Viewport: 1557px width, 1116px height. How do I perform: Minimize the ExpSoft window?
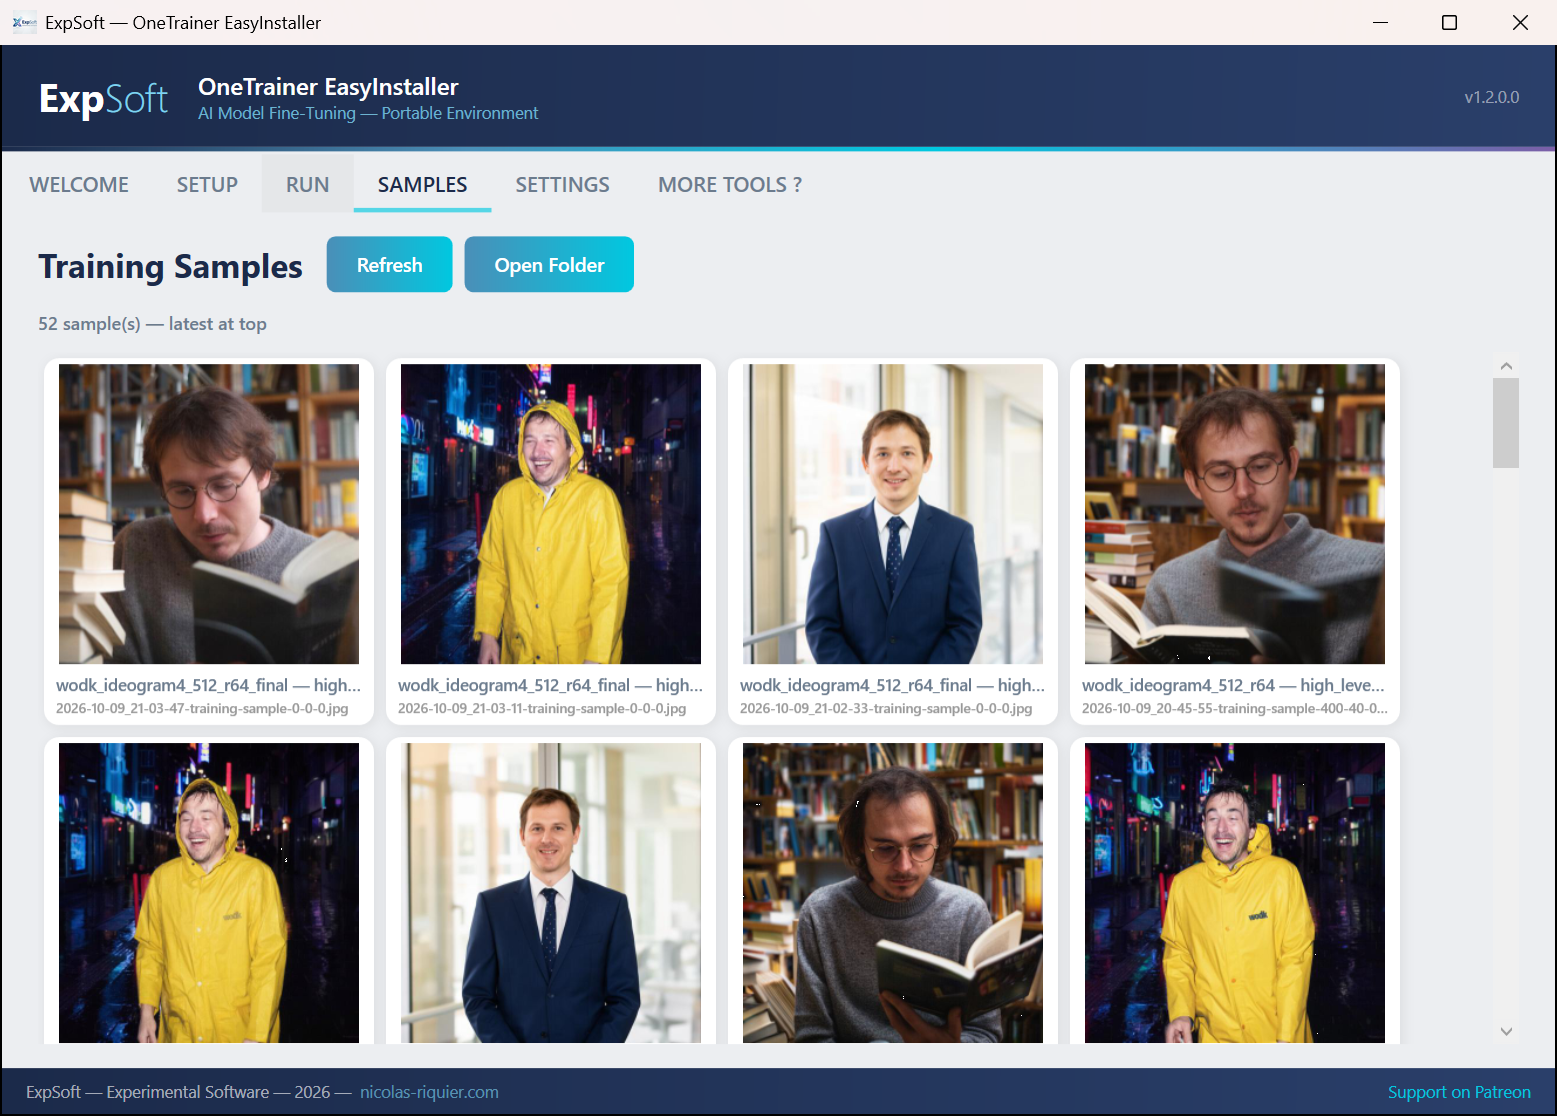tap(1381, 22)
